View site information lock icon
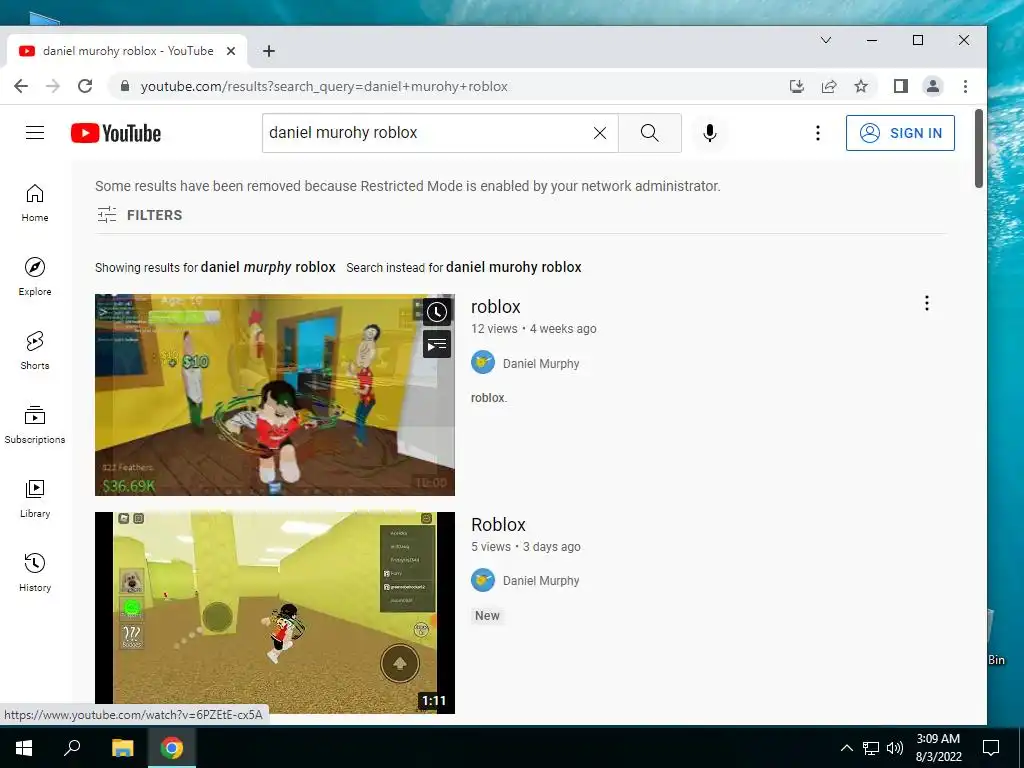 tap(125, 86)
